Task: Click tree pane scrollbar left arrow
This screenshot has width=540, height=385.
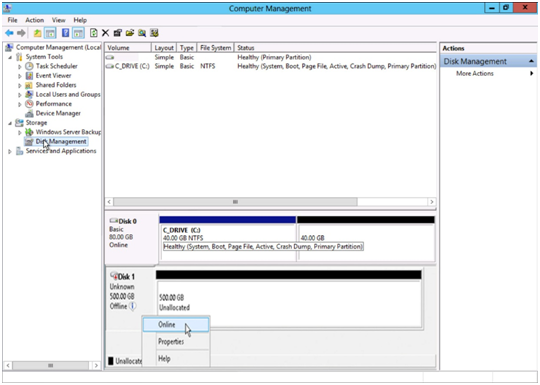Action: [x=8, y=365]
